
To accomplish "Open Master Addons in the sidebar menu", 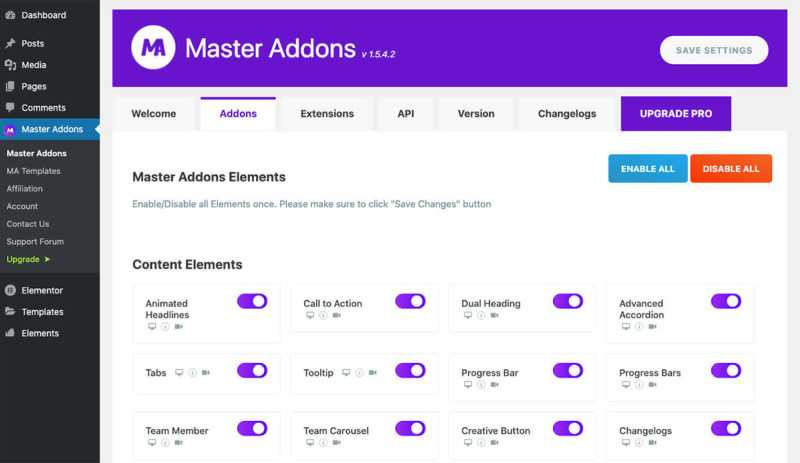I will 50,129.
